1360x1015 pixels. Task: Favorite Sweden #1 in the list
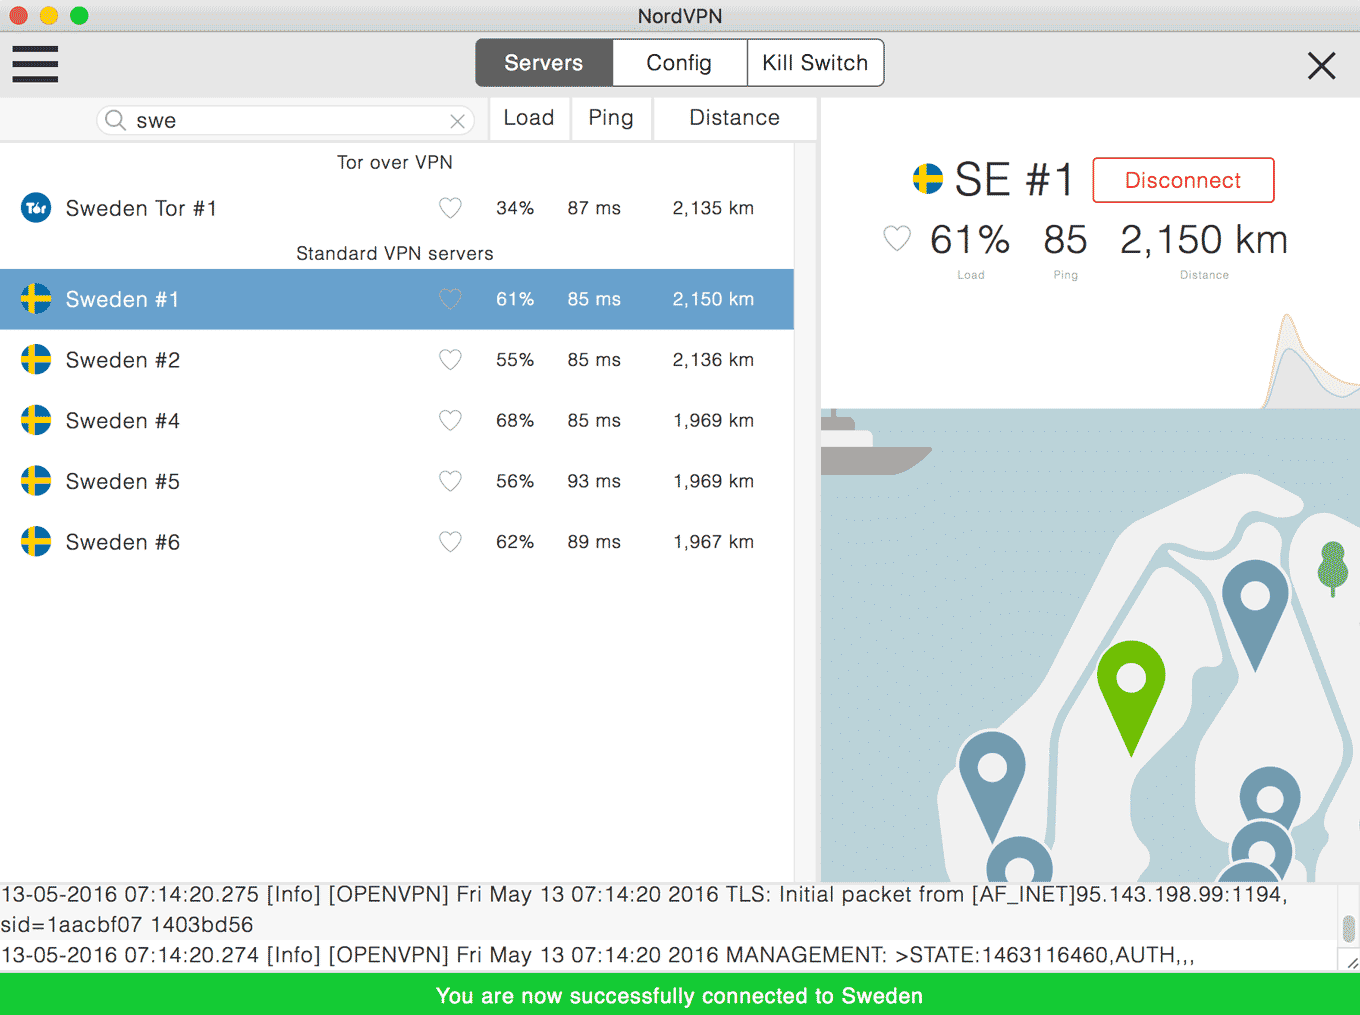[451, 299]
